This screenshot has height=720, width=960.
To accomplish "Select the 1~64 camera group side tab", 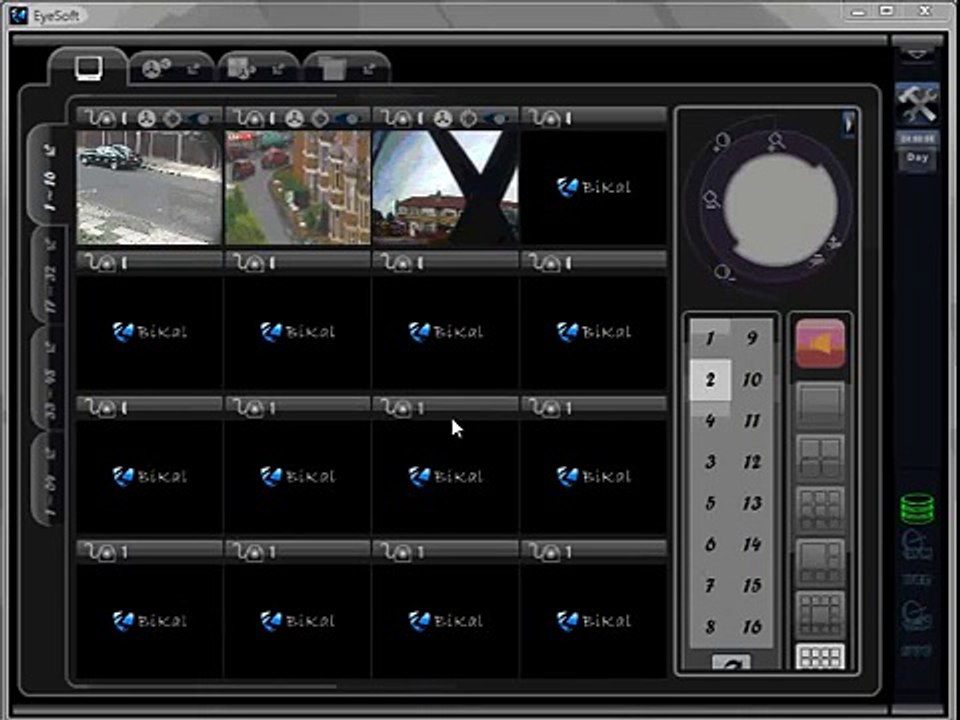I will 50,479.
